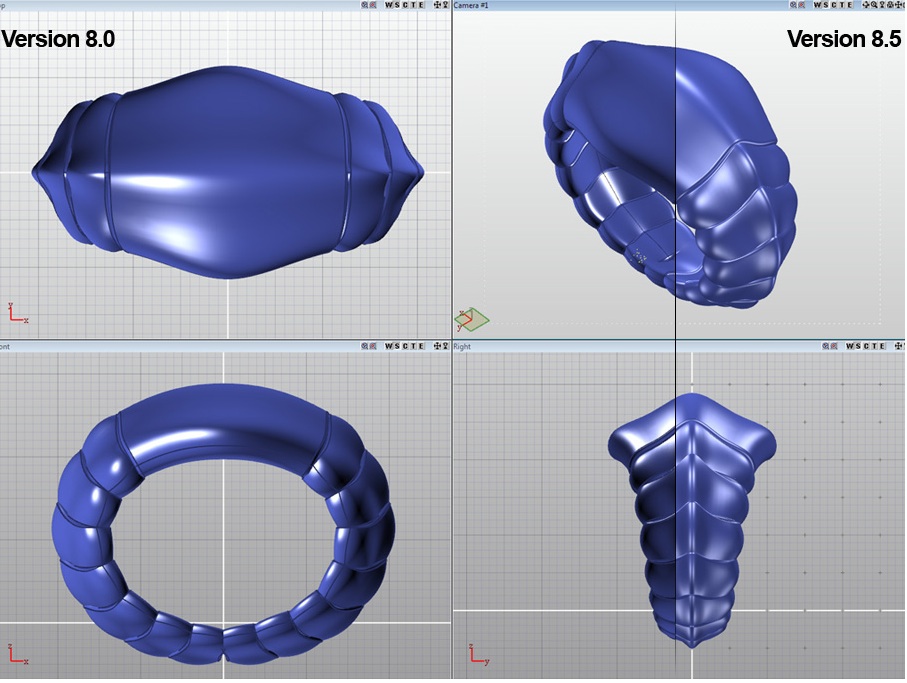Toggle S display mode in the Right viewport
The height and width of the screenshot is (683, 907).
[858, 346]
